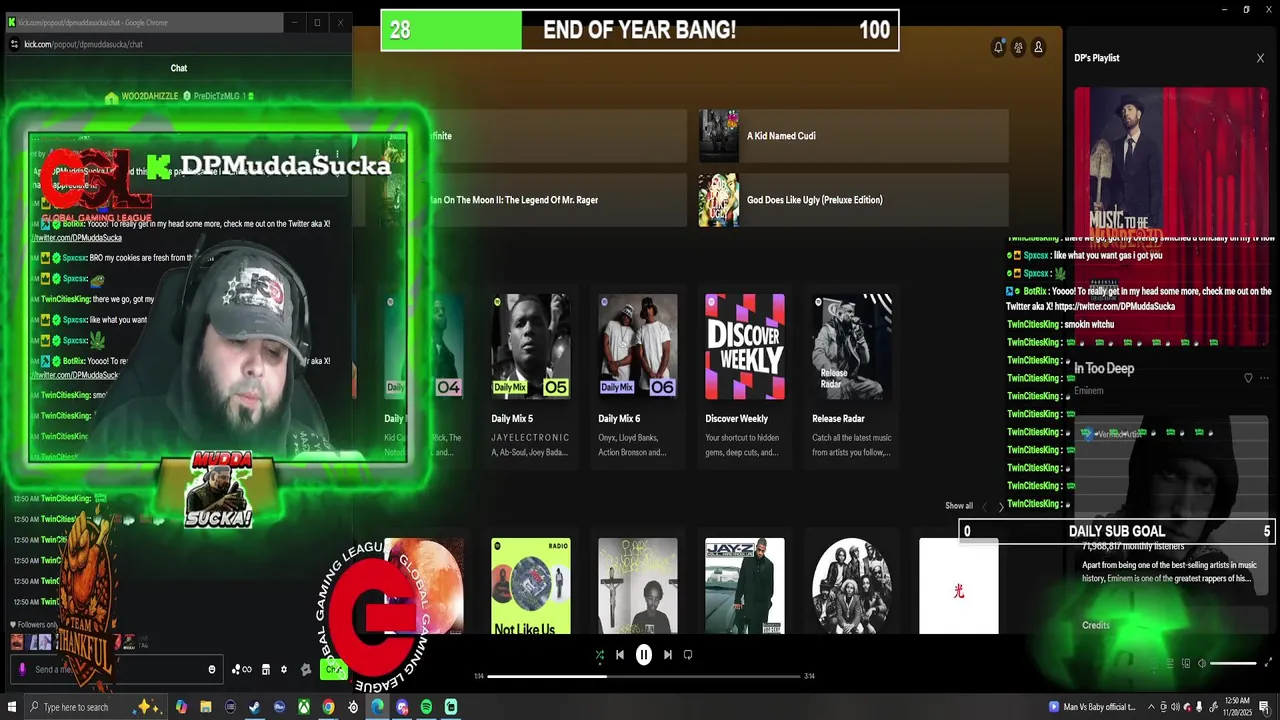1280x720 pixels.
Task: Toggle shuffle in Spotify player
Action: [x=599, y=655]
